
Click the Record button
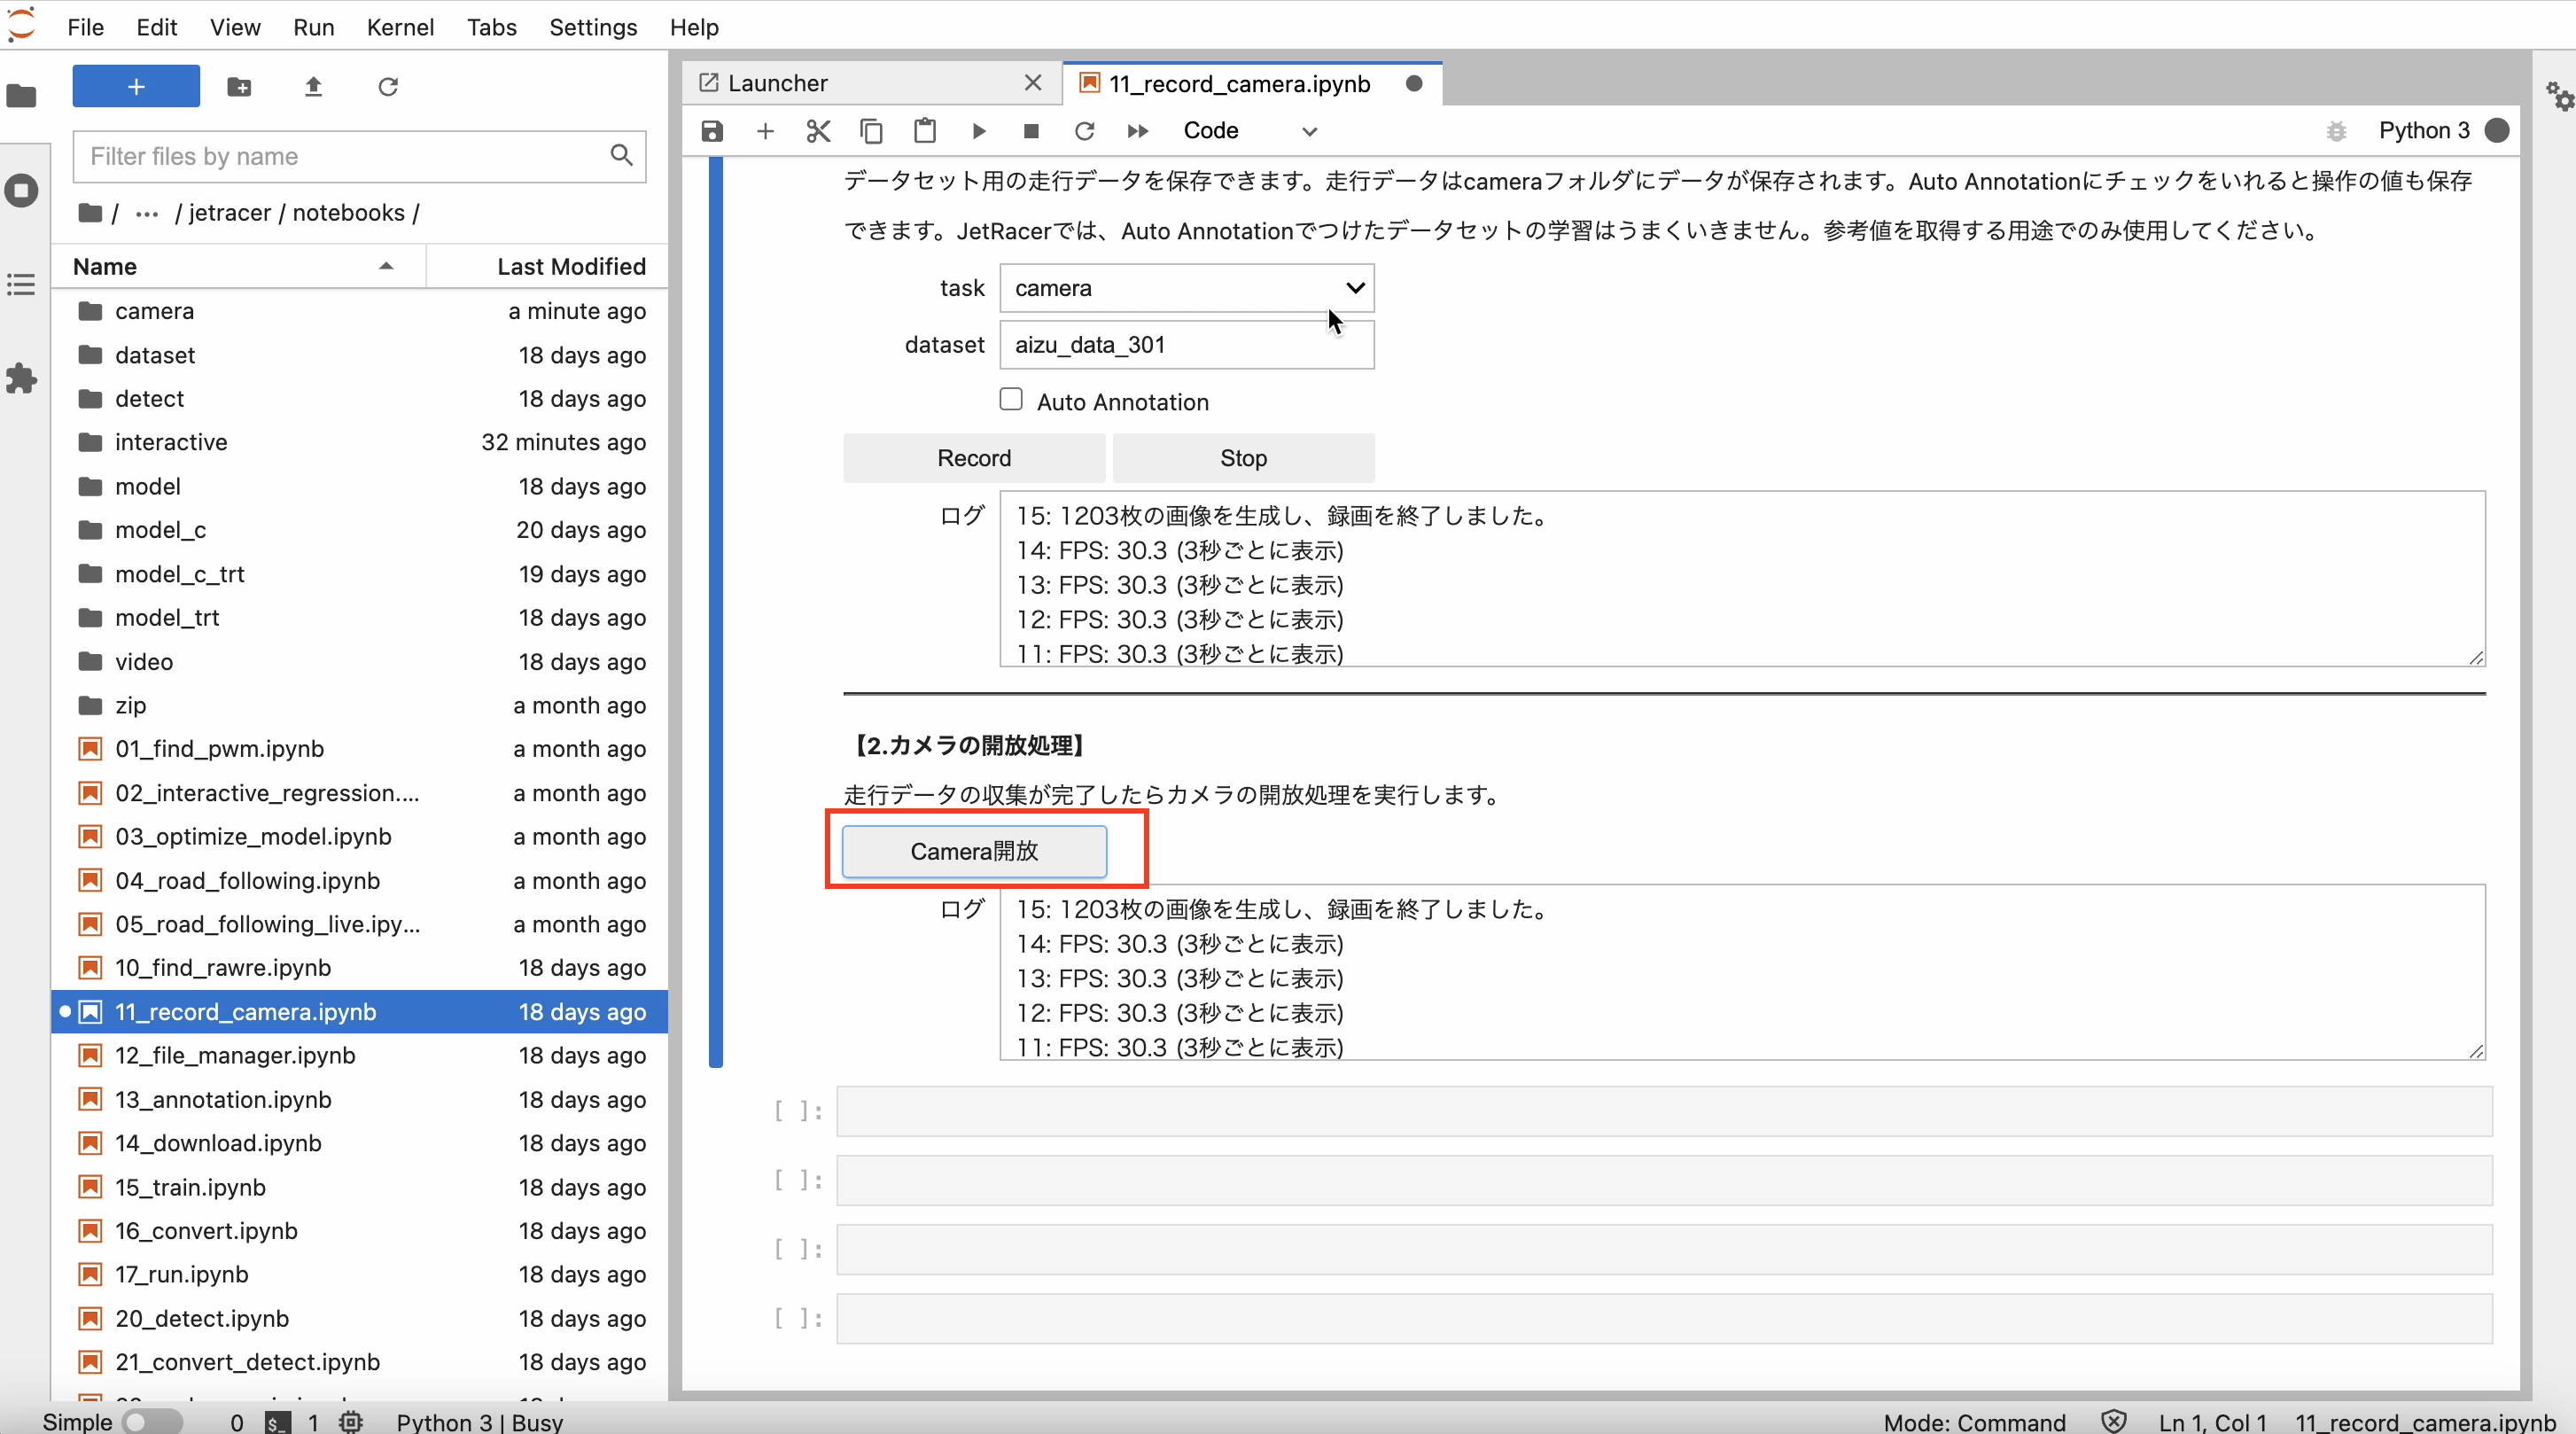(974, 458)
